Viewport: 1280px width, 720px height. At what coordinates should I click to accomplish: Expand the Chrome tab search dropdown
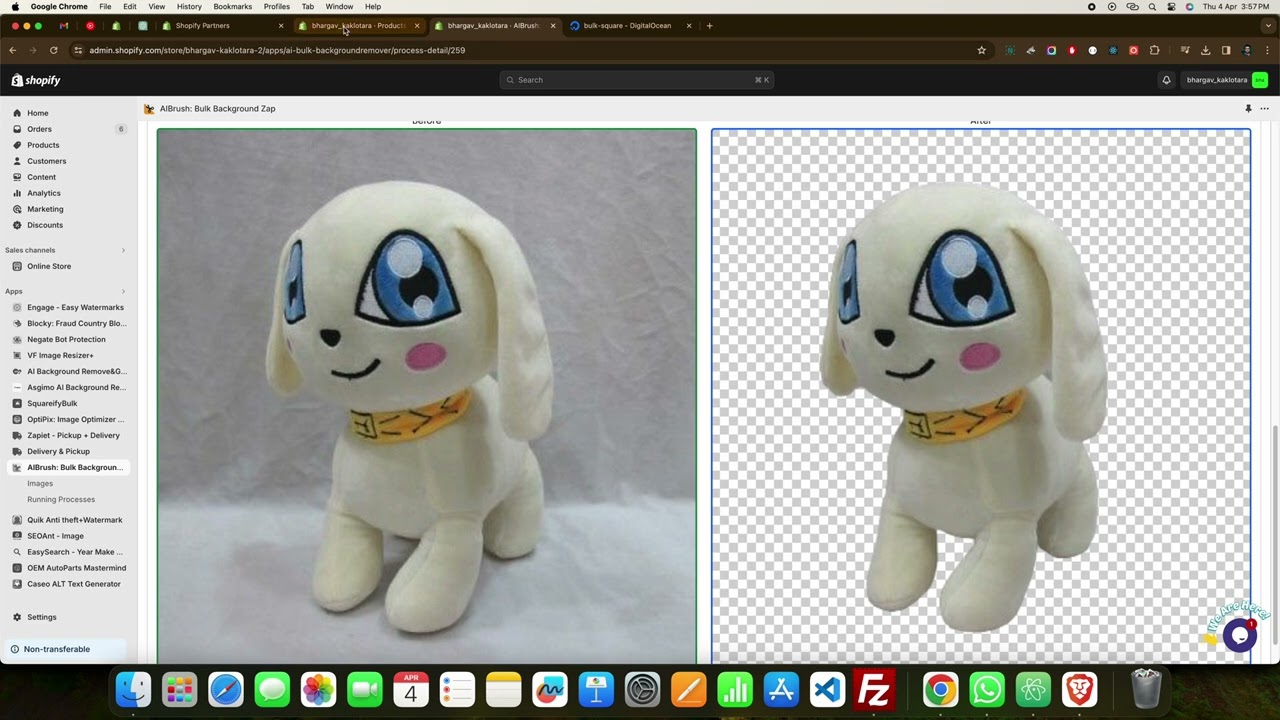coord(1268,25)
